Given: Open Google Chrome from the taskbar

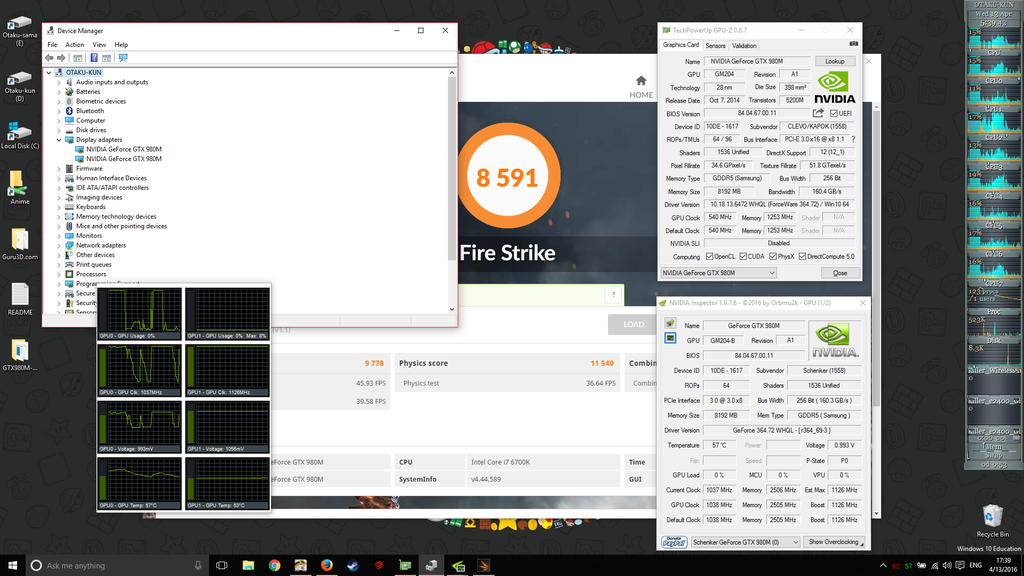Looking at the screenshot, I should [274, 566].
